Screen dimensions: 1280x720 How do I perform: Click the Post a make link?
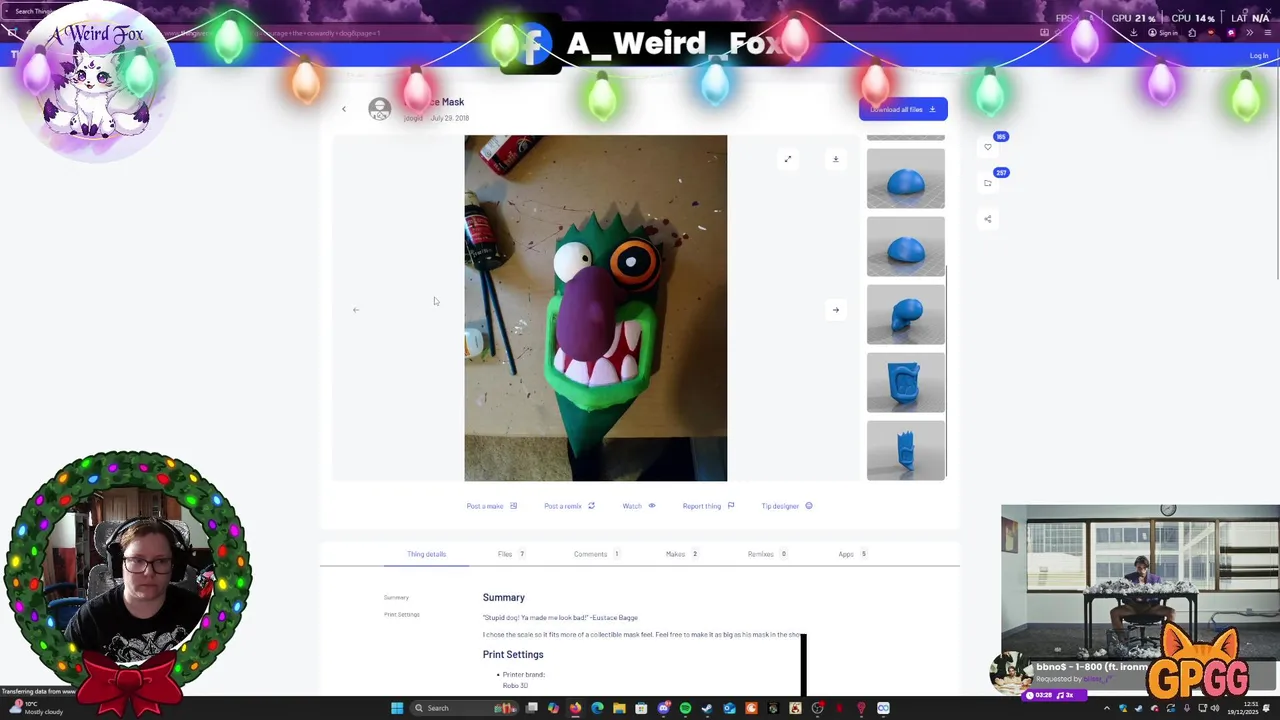(x=491, y=506)
